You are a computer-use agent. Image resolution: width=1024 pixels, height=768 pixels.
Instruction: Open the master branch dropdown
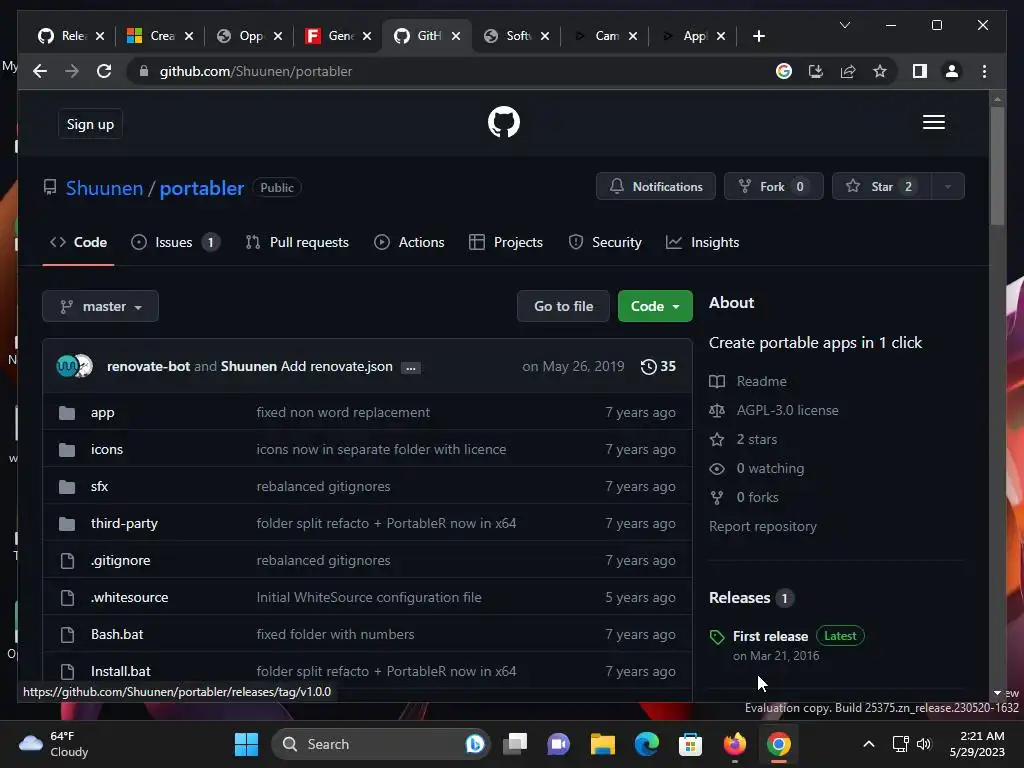(101, 306)
